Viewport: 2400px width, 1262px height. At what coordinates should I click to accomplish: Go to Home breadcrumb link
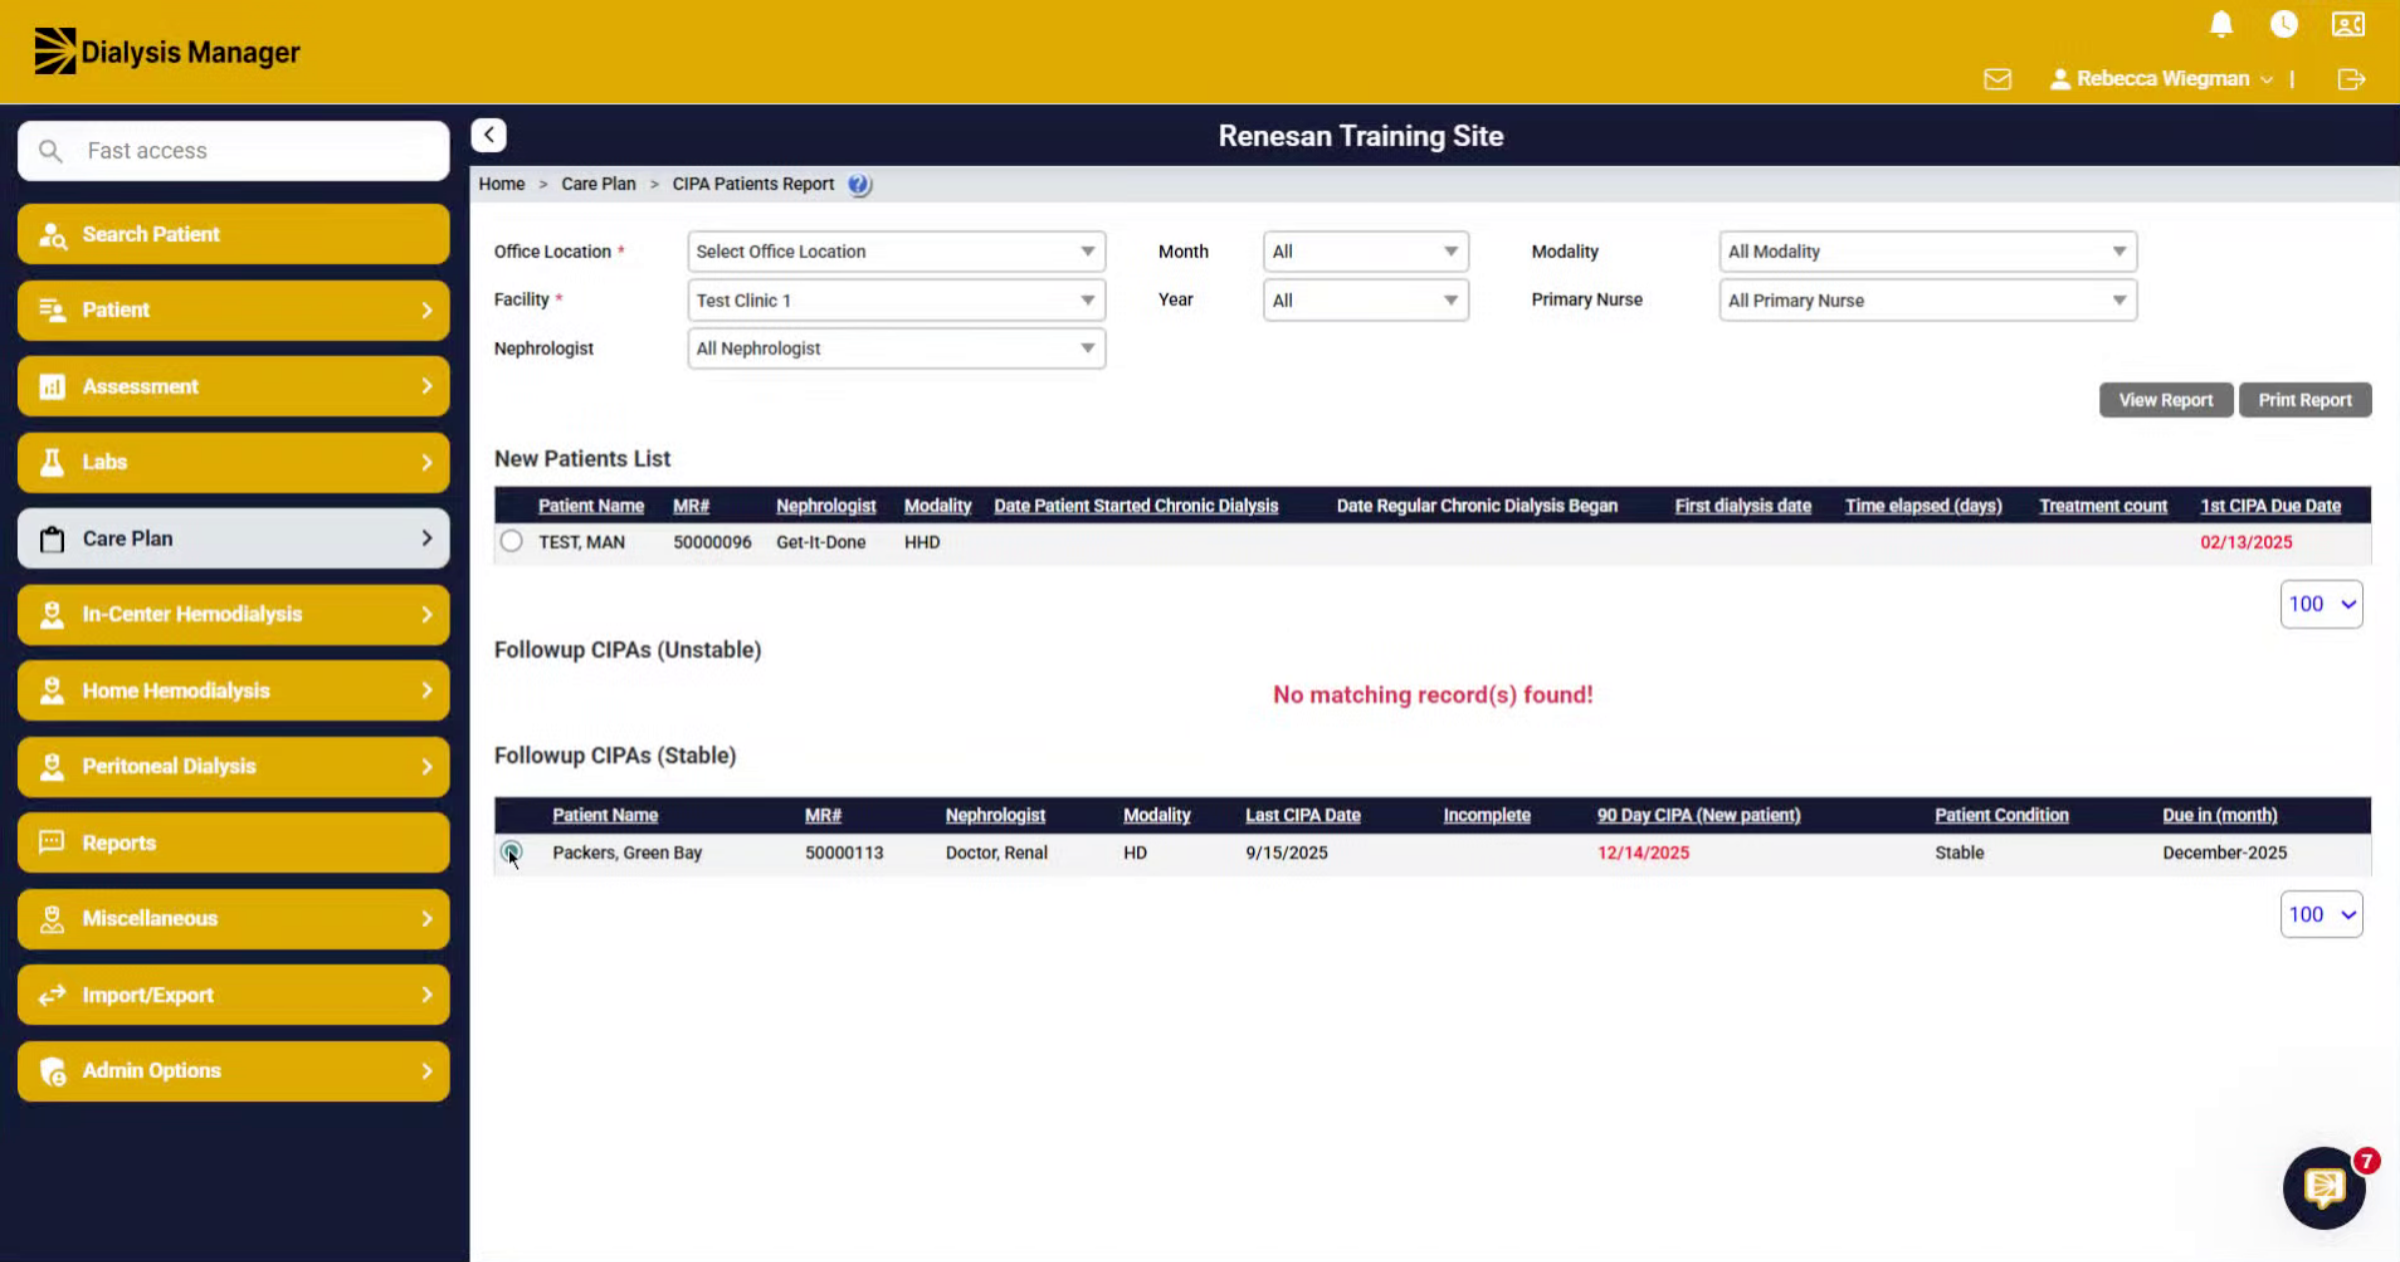501,184
